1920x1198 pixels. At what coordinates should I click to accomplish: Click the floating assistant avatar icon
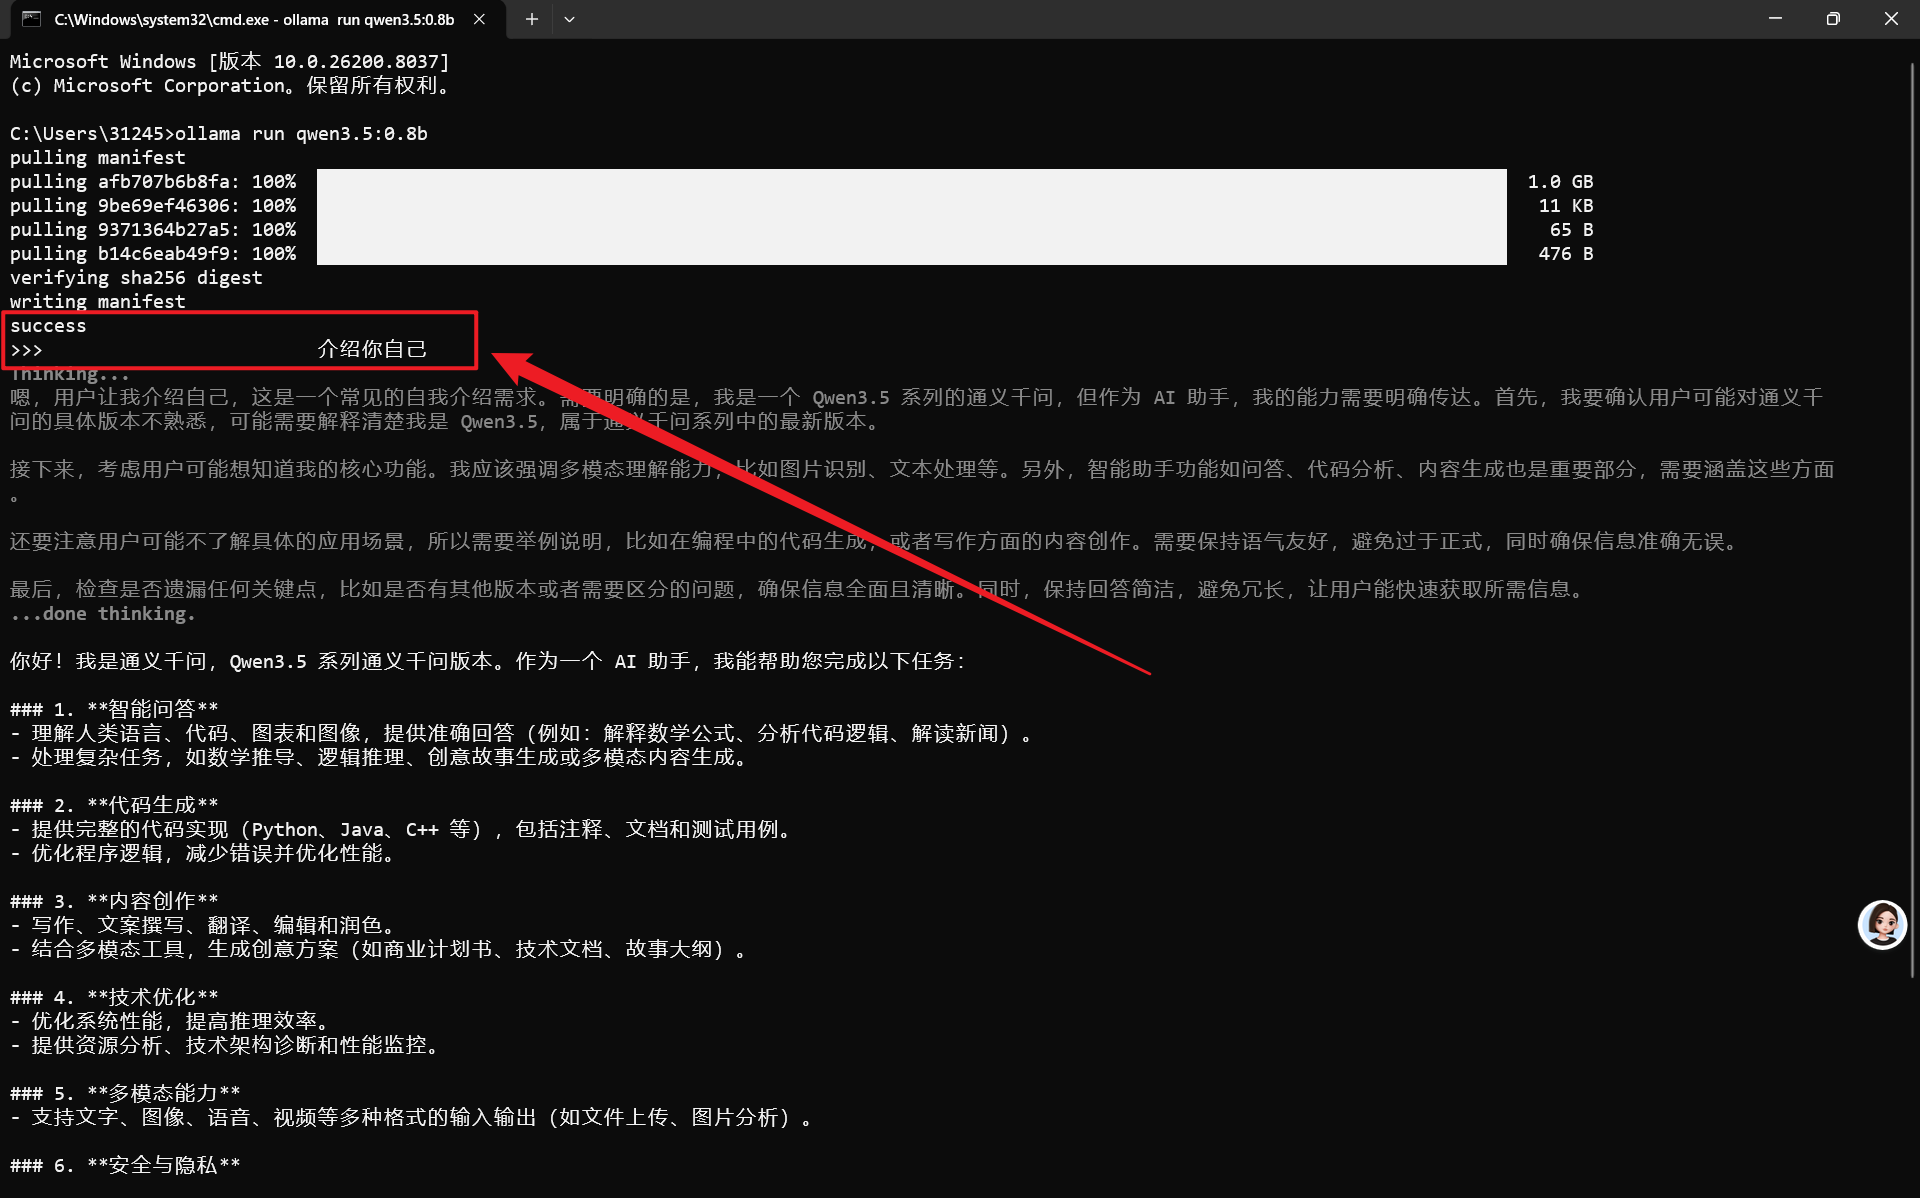[1882, 924]
